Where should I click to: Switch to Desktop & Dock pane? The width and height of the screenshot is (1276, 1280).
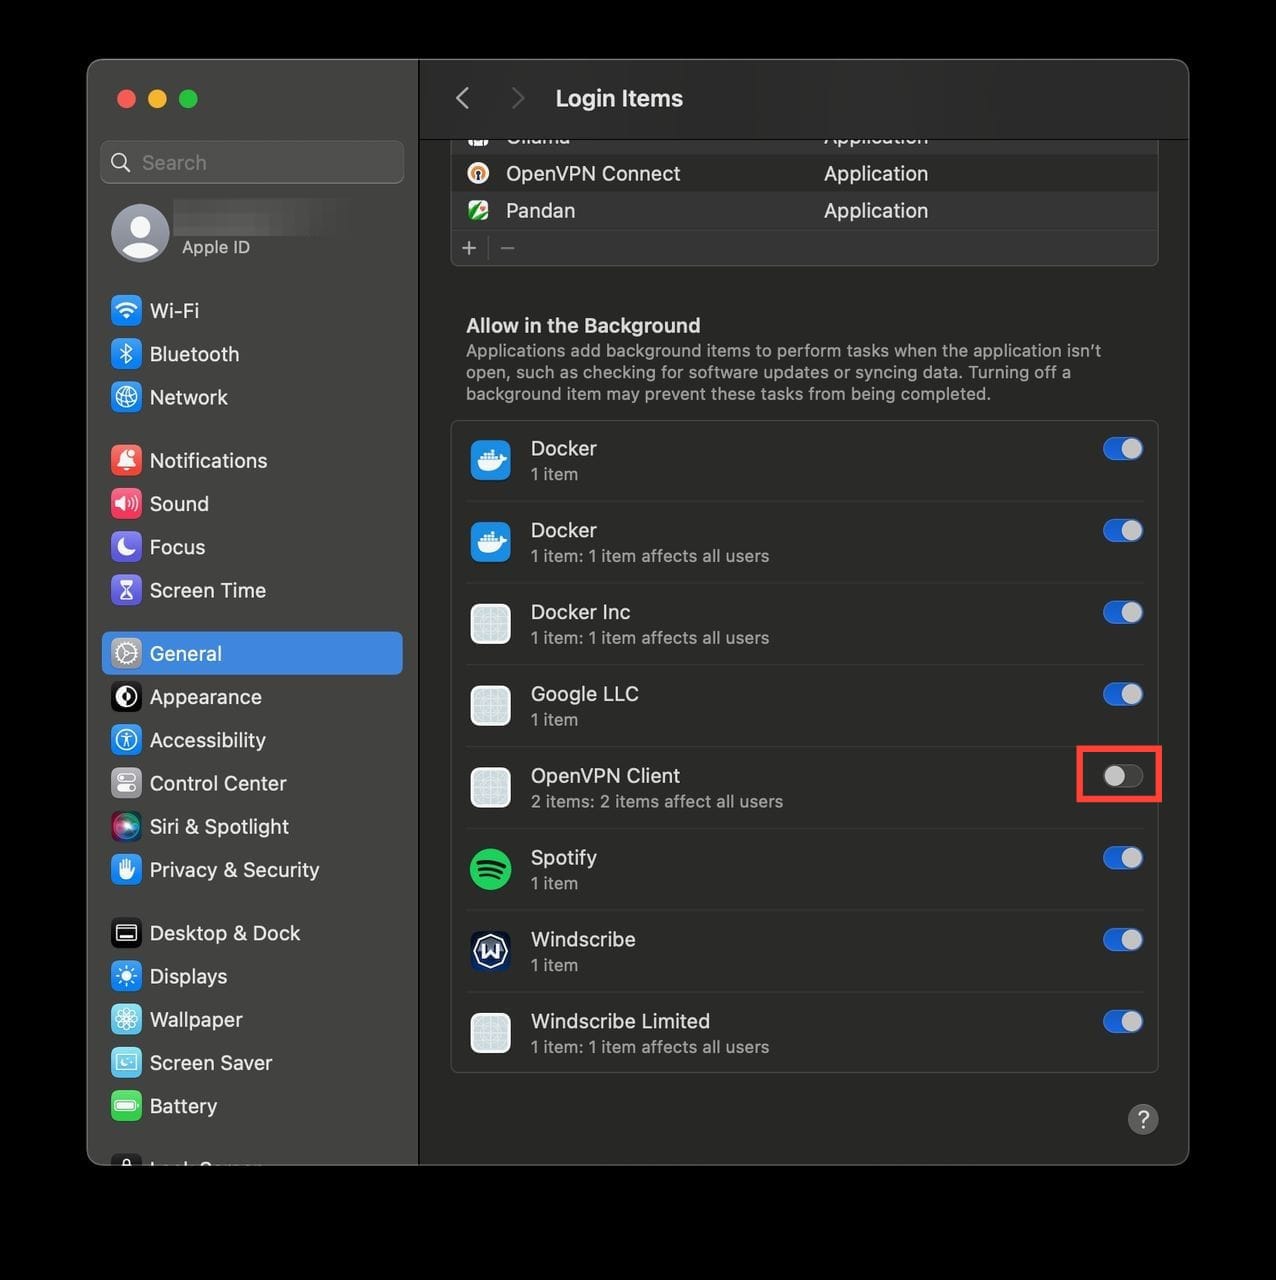[252, 933]
